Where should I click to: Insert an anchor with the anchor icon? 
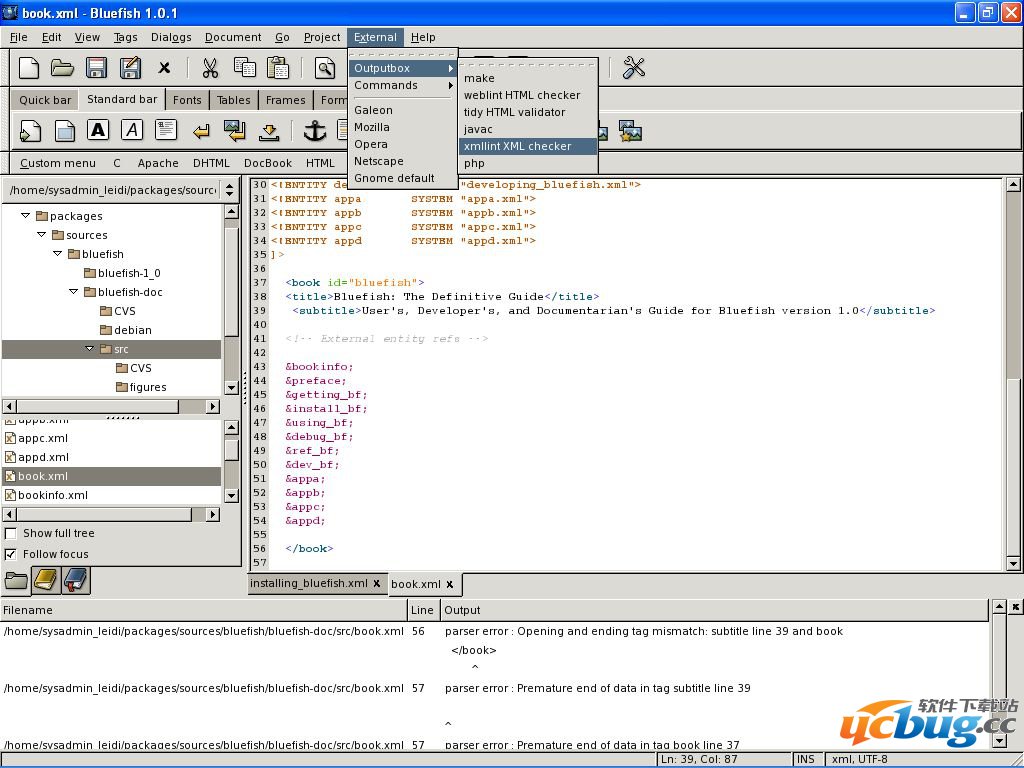pos(315,131)
